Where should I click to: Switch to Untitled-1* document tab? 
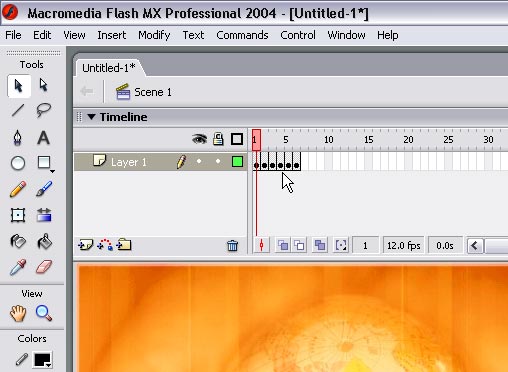coord(109,68)
